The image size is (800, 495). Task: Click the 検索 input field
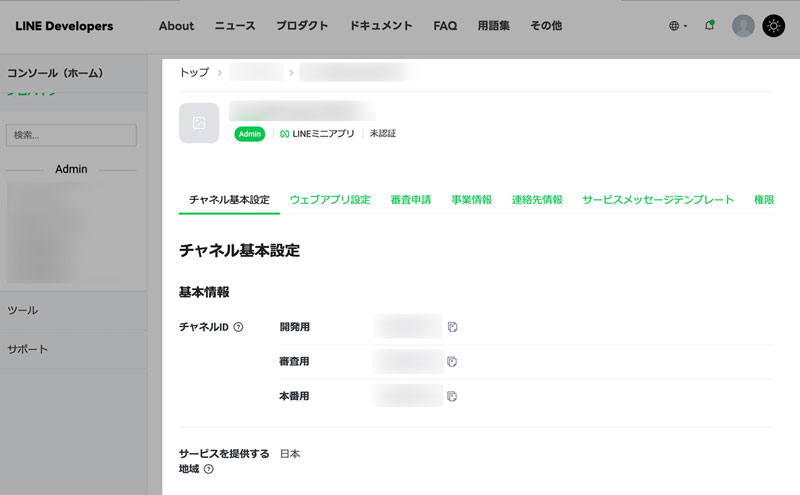71,135
